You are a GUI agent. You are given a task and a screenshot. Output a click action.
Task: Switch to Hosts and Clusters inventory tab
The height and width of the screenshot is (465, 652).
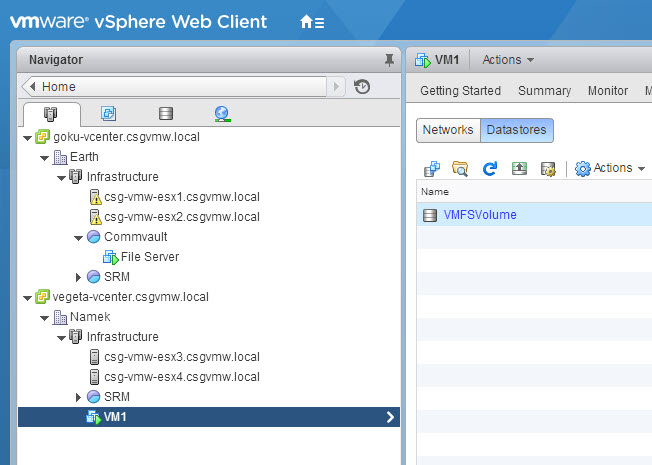pyautogui.click(x=51, y=114)
